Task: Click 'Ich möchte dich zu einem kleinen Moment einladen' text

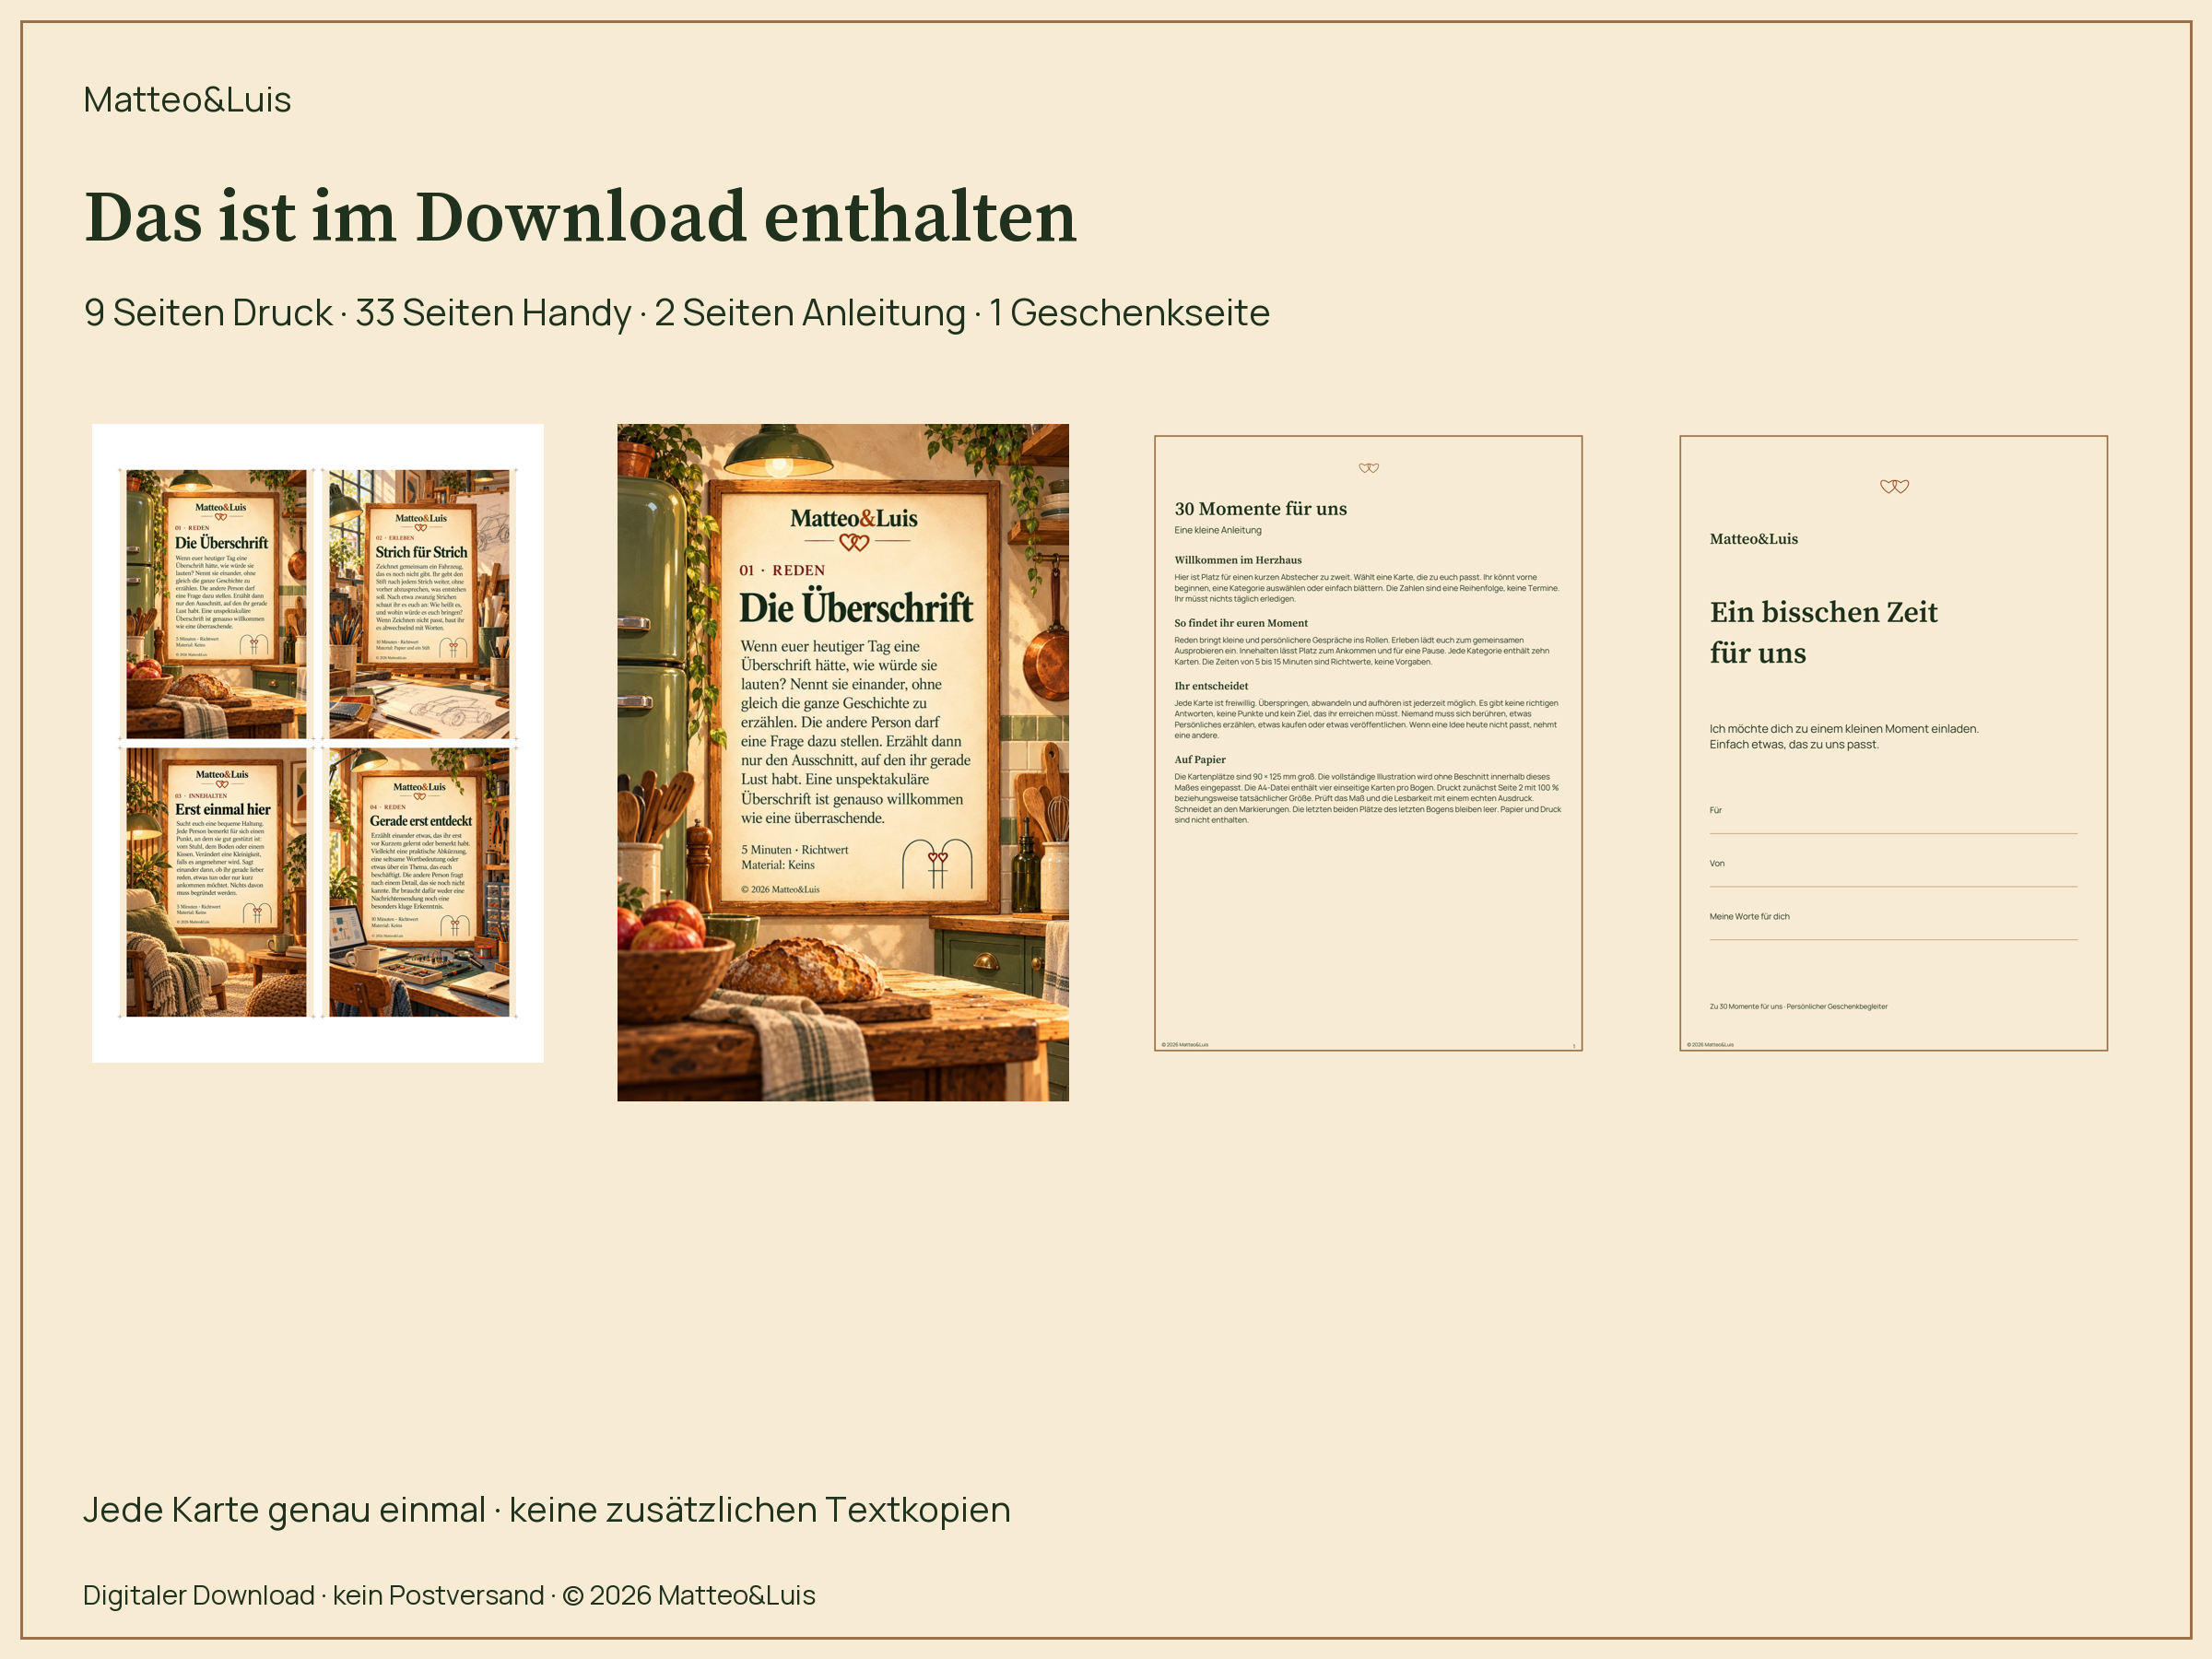Action: point(1843,729)
